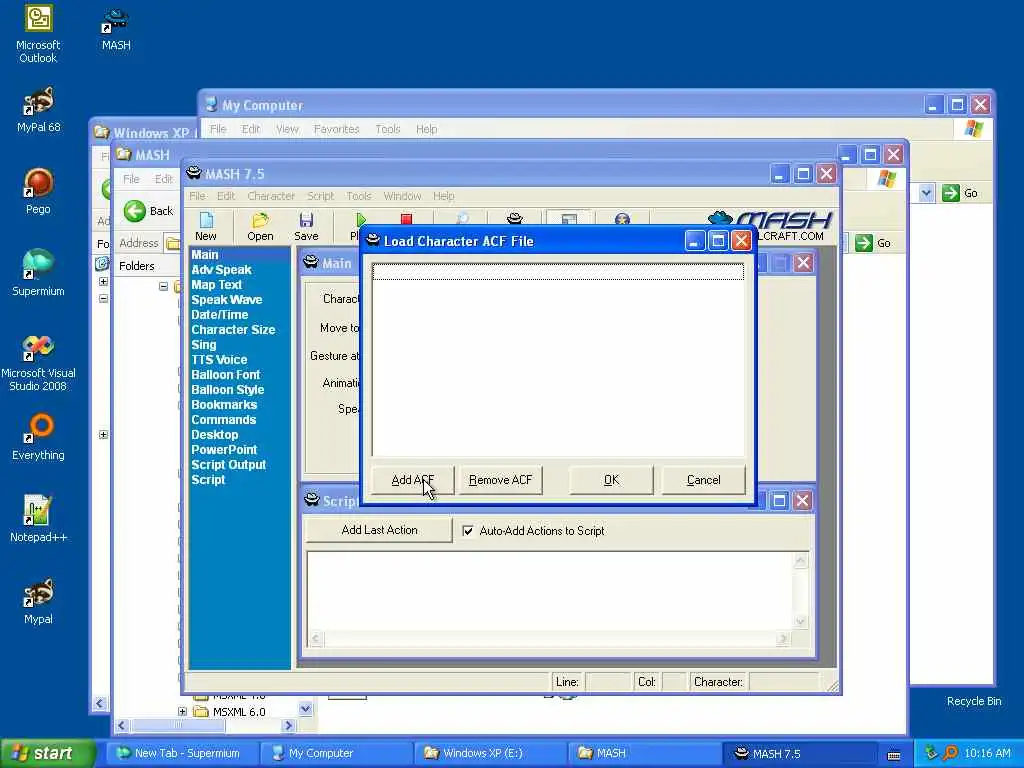1024x768 pixels.
Task: Switch to New Tab - Supermium taskbar button
Action: point(182,754)
